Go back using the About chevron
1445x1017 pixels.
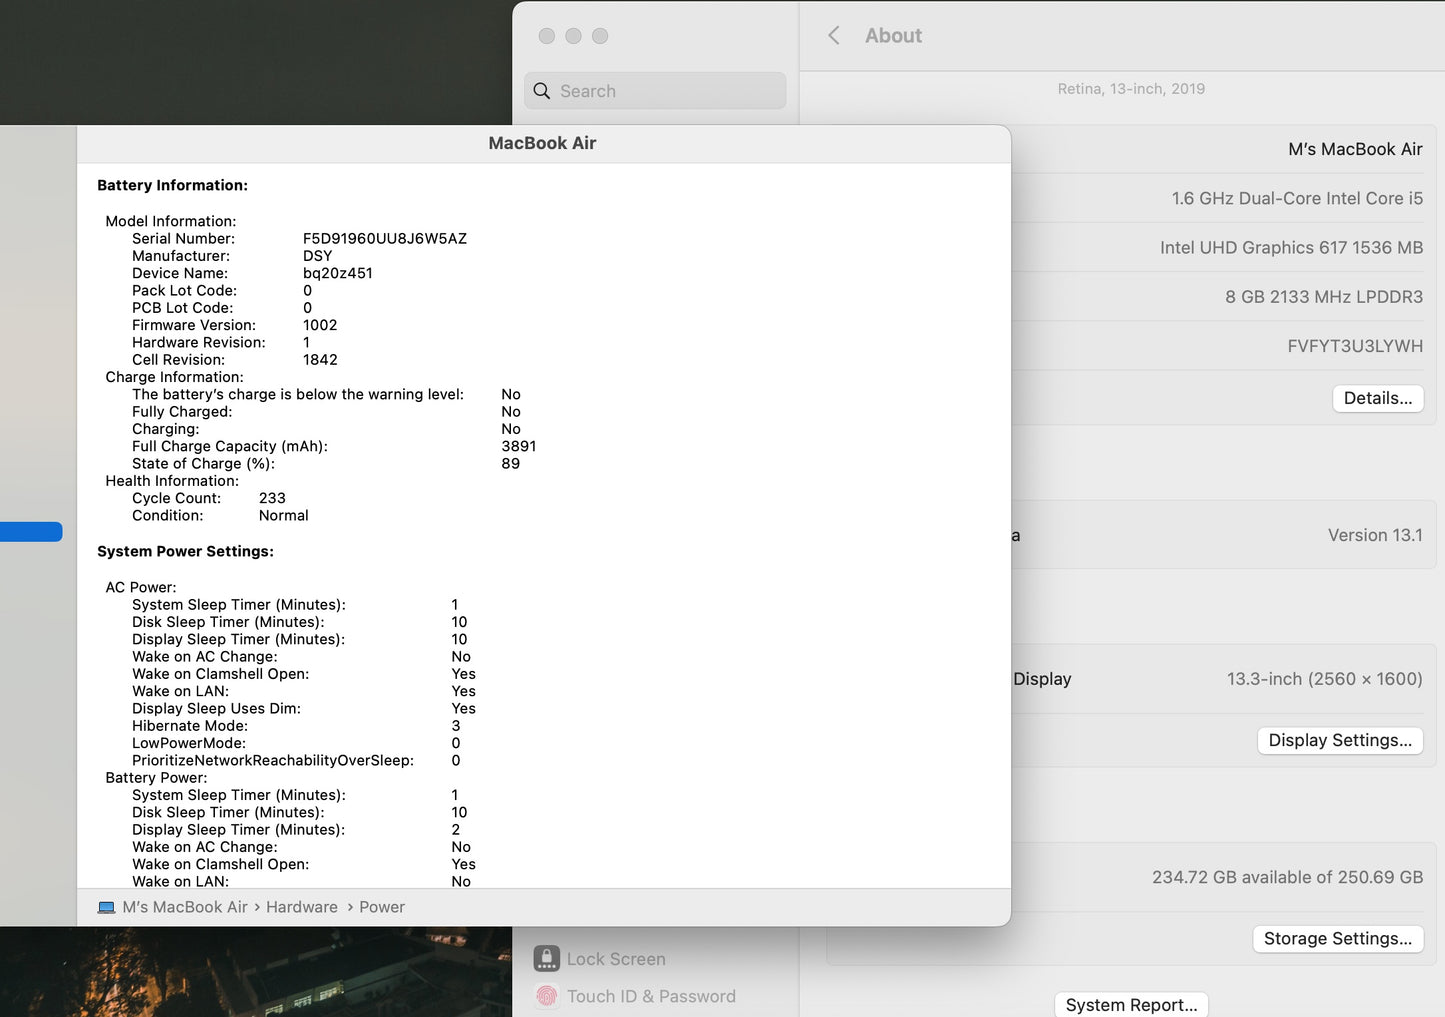(x=834, y=36)
